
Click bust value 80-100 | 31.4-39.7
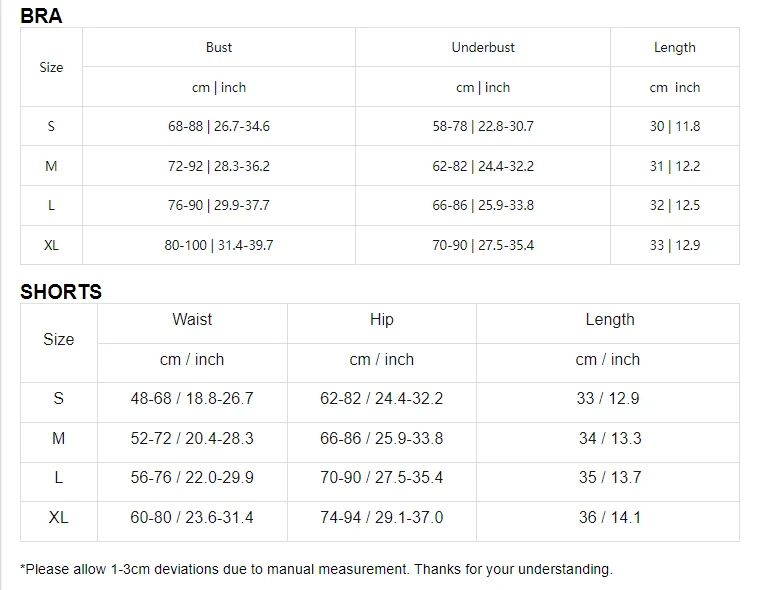219,245
